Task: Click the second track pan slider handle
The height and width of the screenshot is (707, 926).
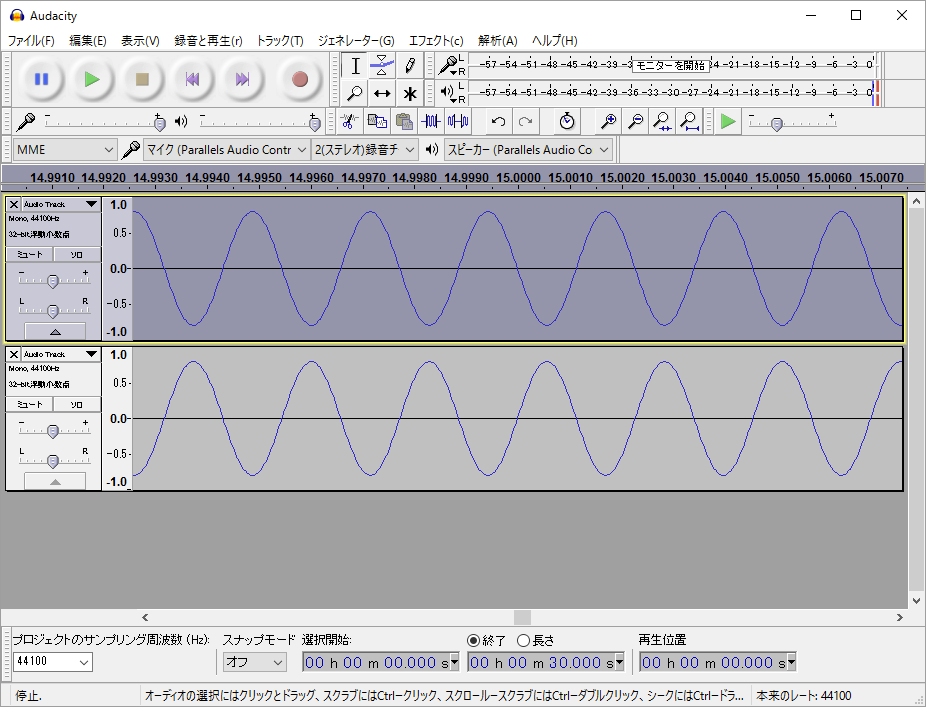Action: tap(53, 461)
